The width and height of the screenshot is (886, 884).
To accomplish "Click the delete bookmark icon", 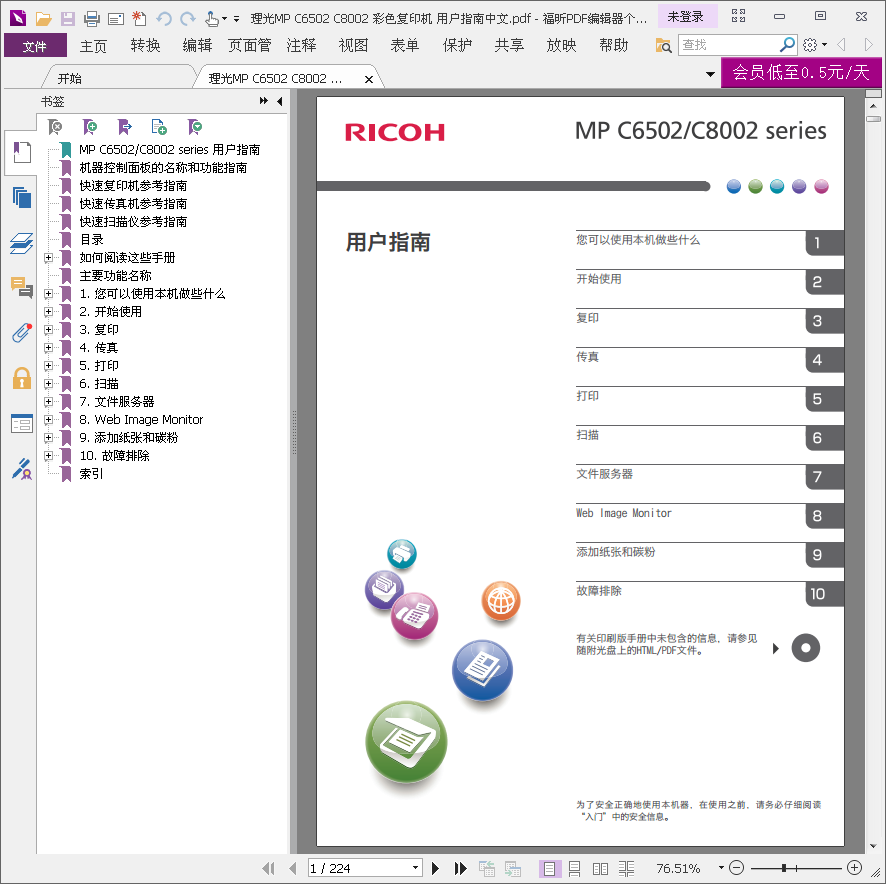I will coord(55,127).
